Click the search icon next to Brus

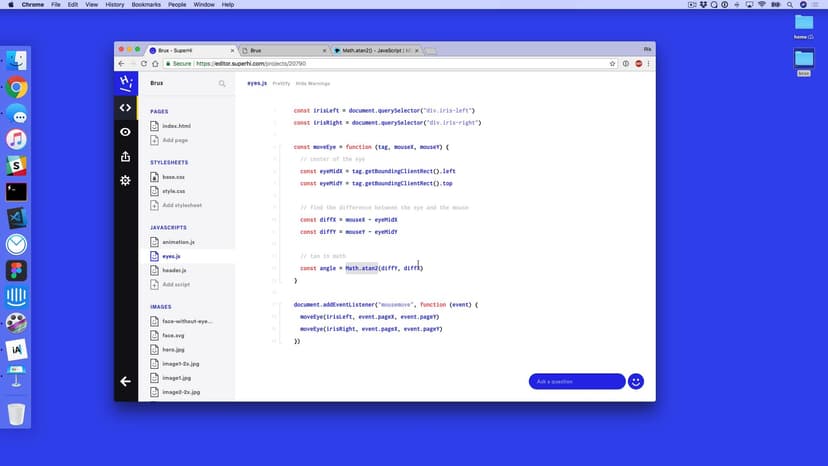pos(222,84)
